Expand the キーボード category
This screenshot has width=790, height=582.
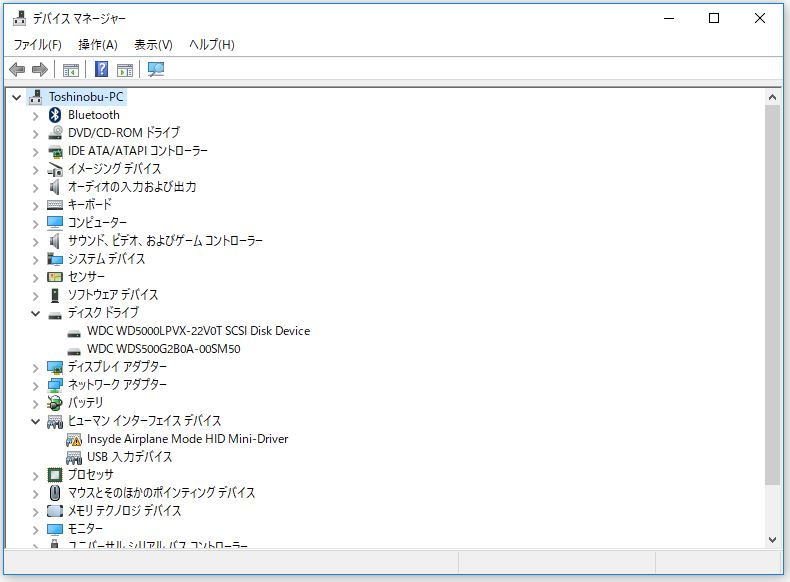click(35, 206)
